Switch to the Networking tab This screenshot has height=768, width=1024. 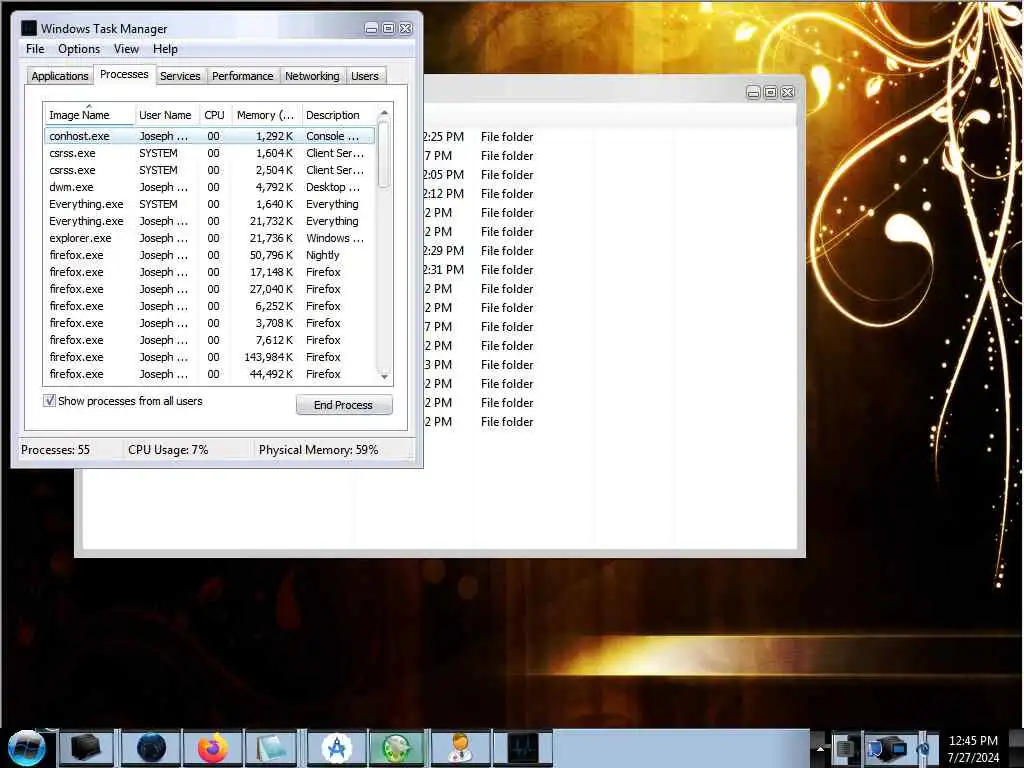(x=312, y=76)
